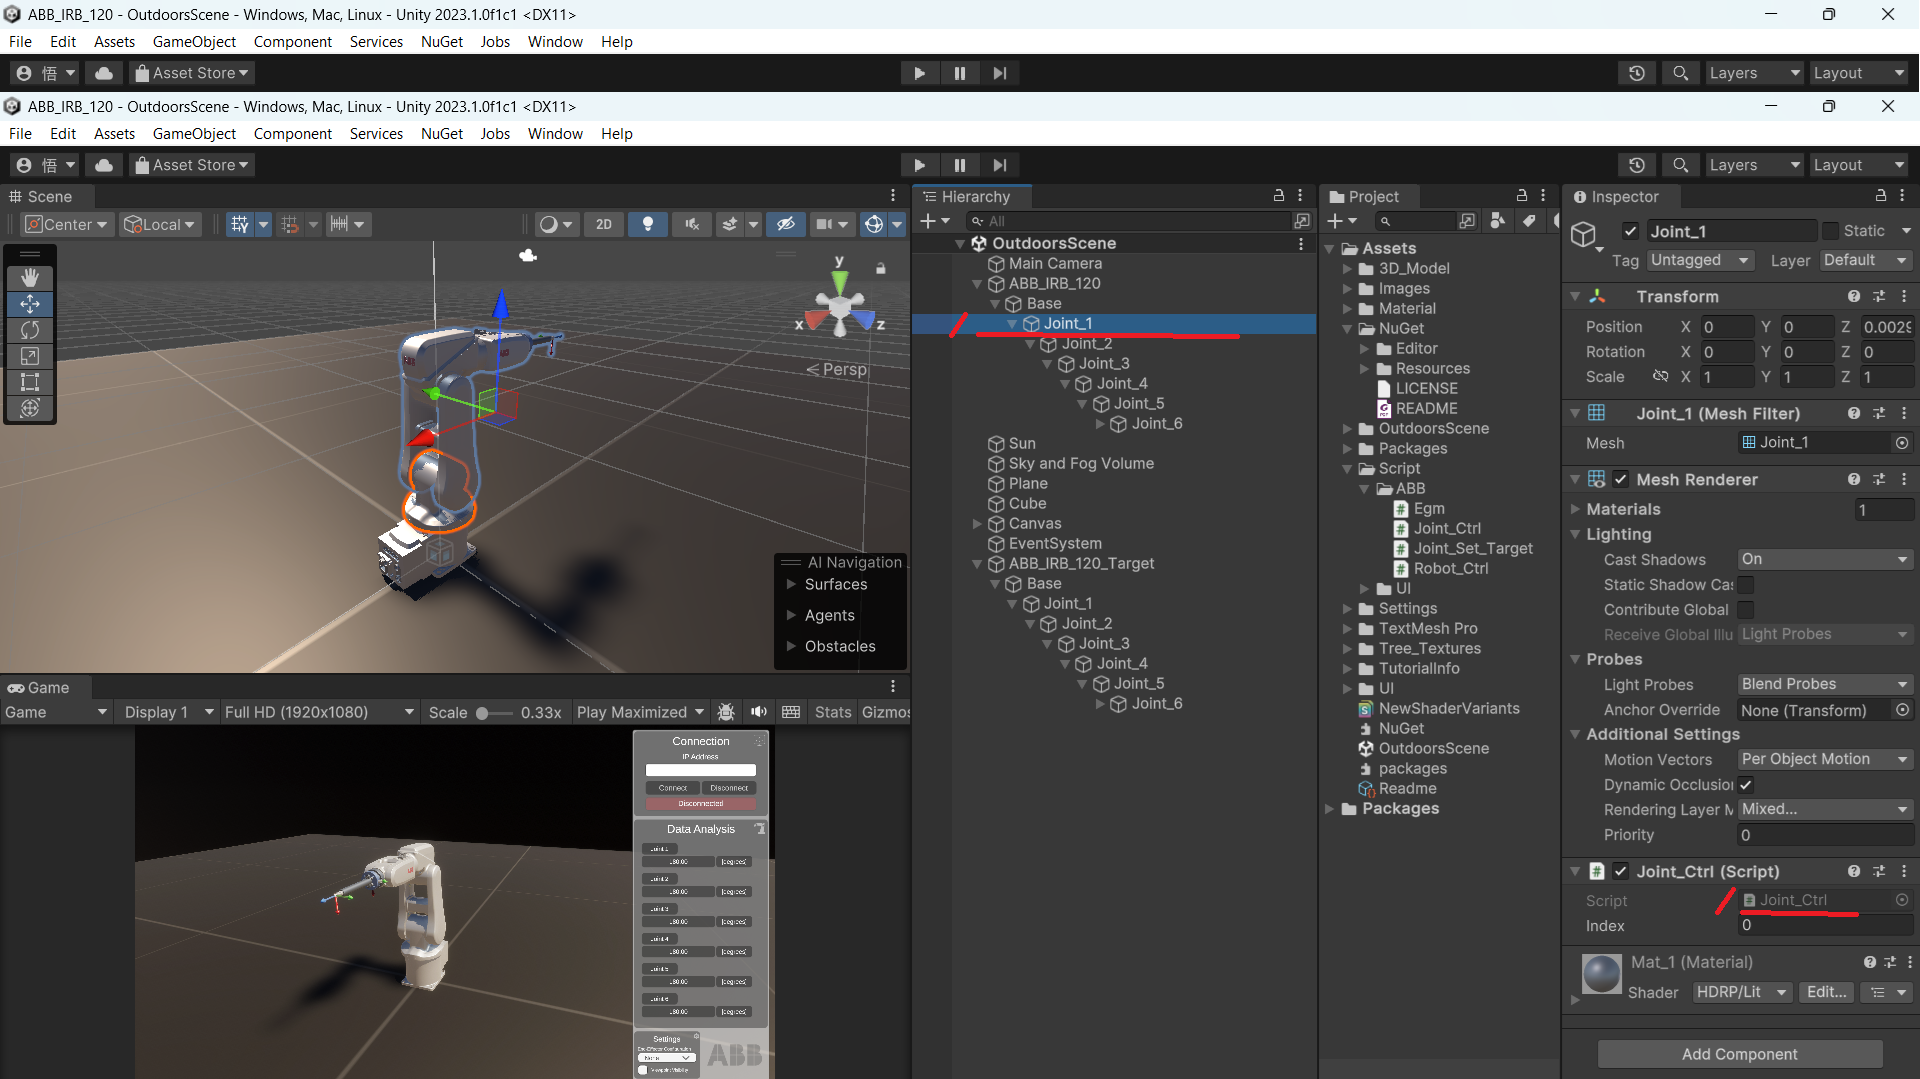This screenshot has height=1079, width=1920.
Task: Select the Move tool in Scene toolbar
Action: pyautogui.click(x=30, y=304)
